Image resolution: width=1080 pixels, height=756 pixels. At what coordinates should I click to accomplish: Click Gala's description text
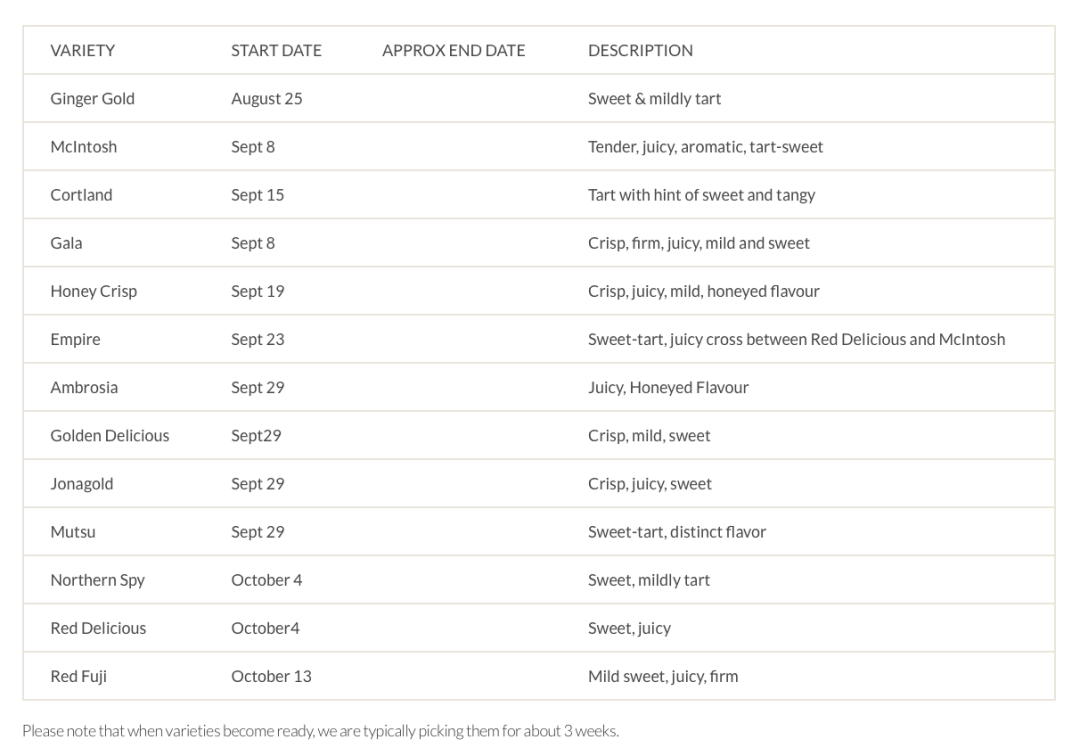pyautogui.click(x=698, y=243)
